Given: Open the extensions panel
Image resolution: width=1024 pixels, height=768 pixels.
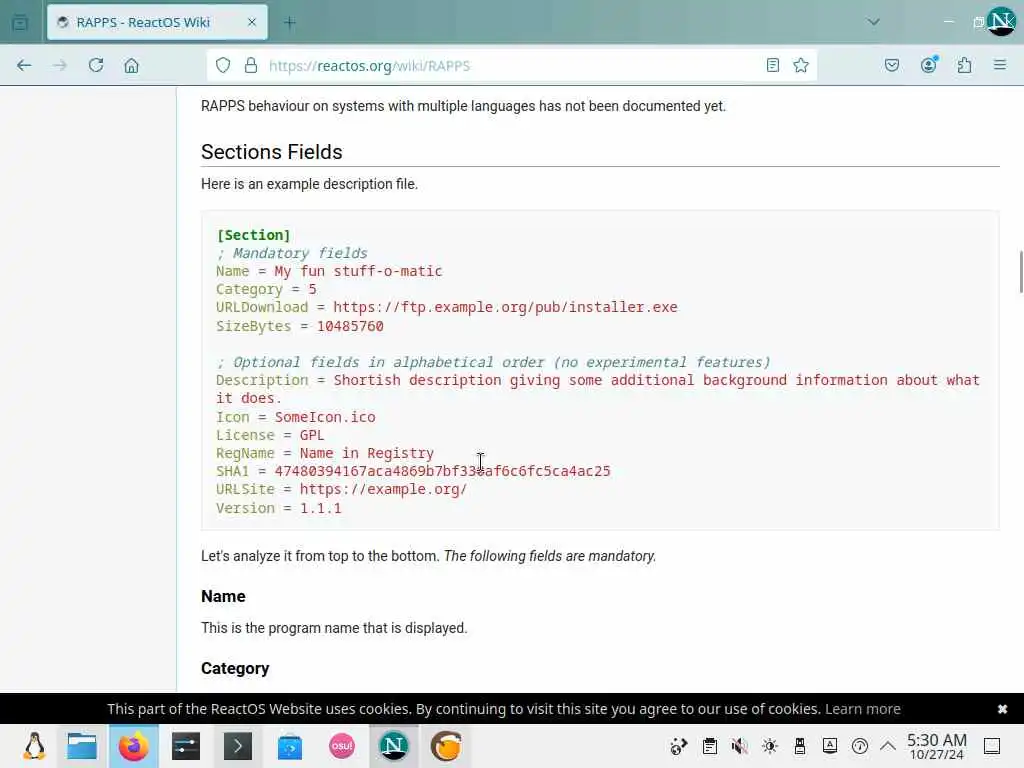Looking at the screenshot, I should point(965,65).
